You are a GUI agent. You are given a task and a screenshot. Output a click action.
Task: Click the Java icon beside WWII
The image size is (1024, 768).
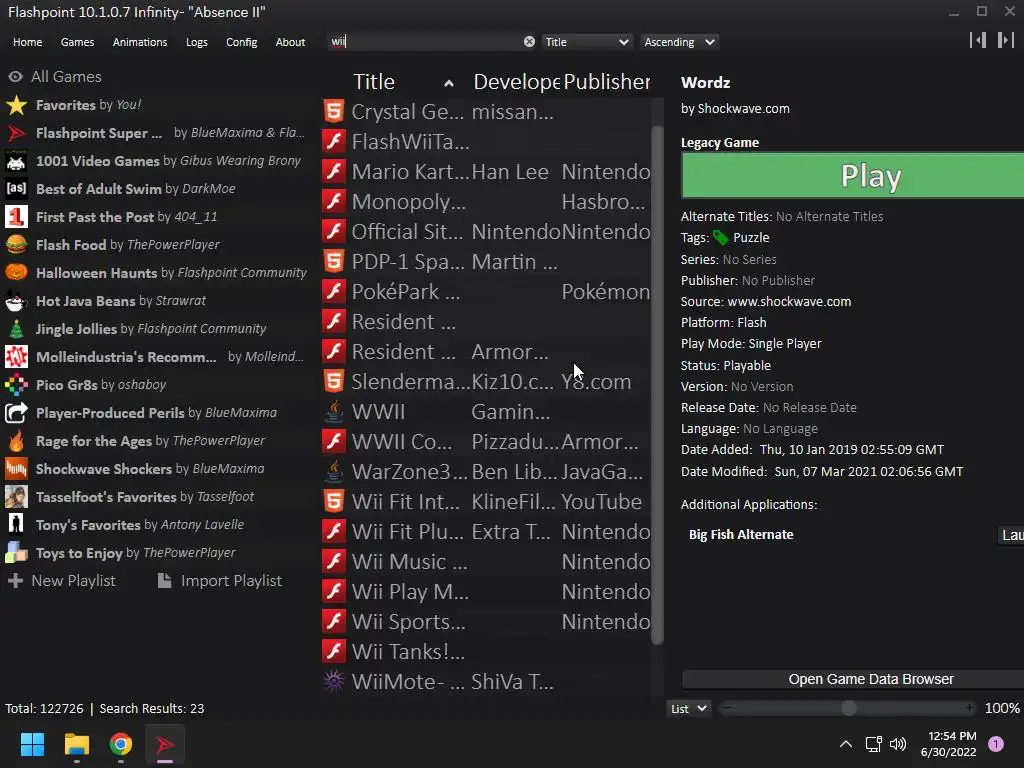(334, 411)
